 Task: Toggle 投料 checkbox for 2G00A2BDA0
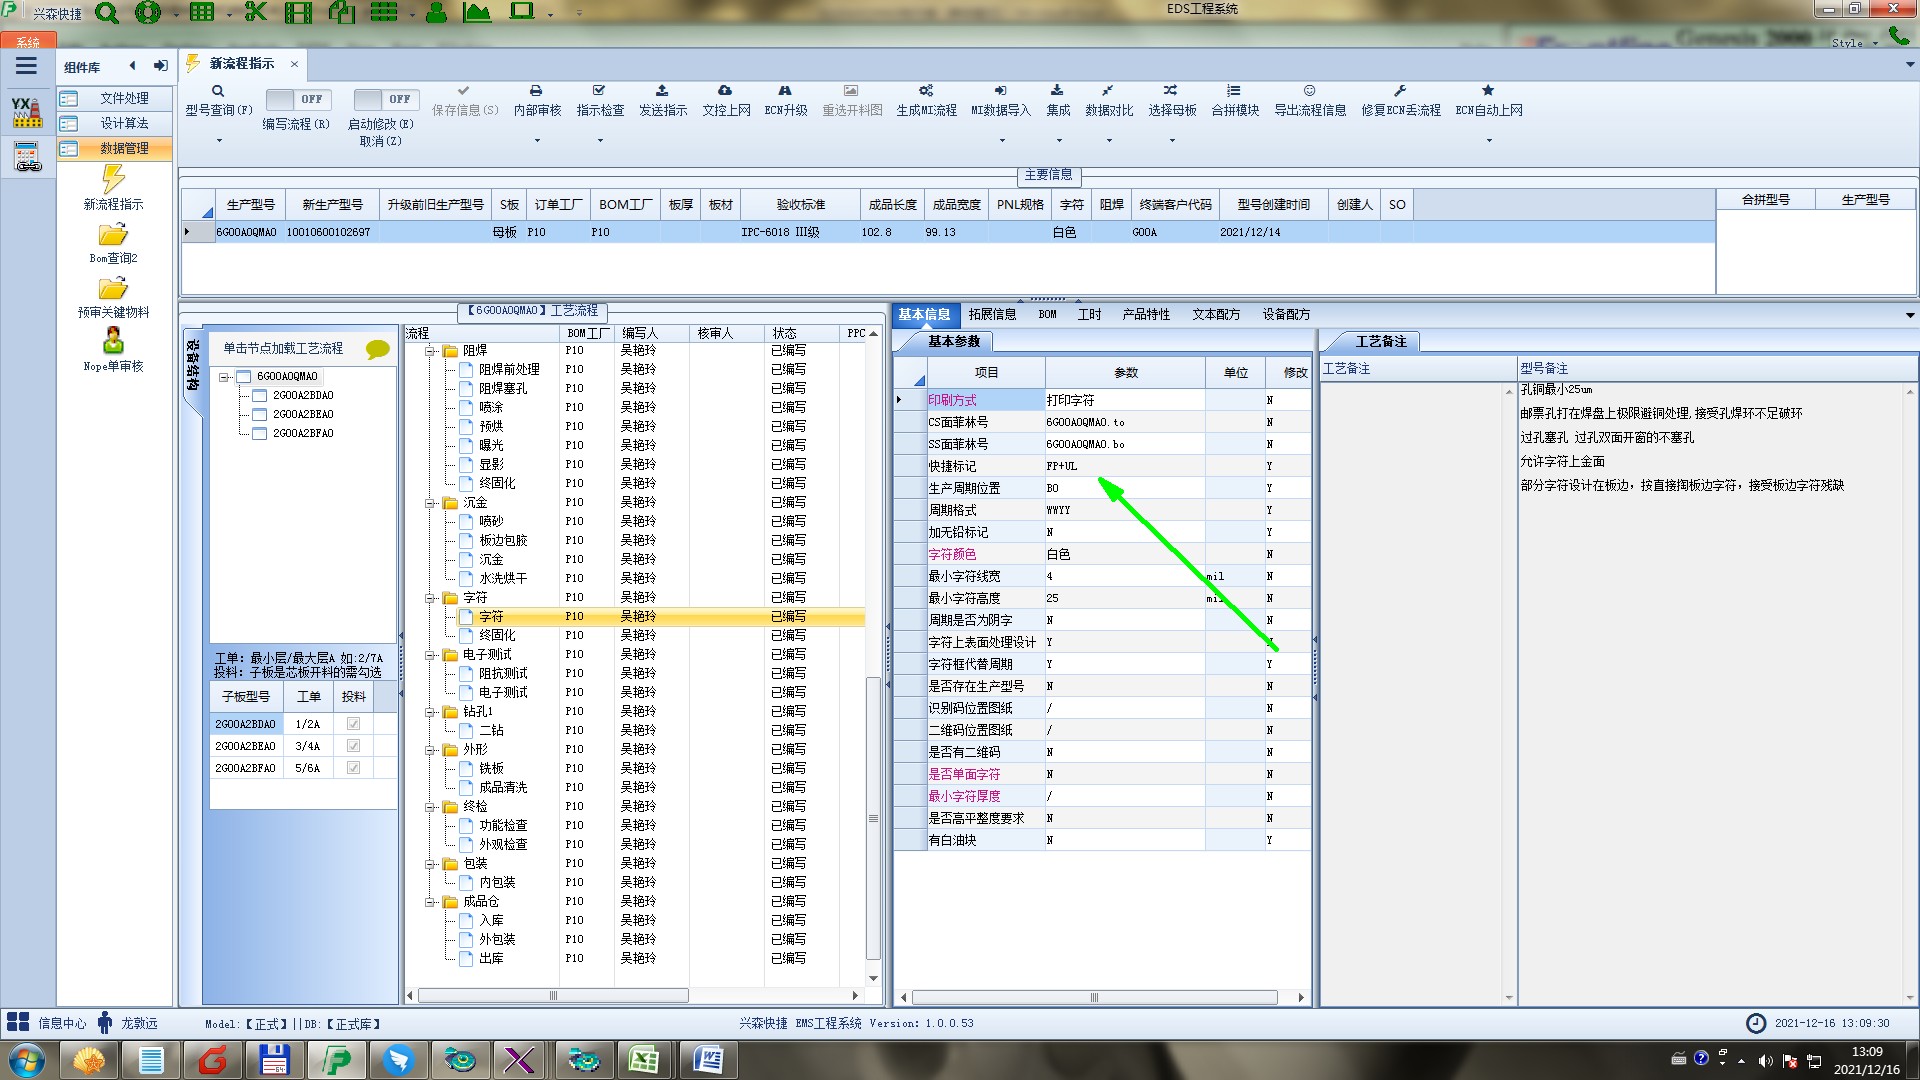point(353,724)
